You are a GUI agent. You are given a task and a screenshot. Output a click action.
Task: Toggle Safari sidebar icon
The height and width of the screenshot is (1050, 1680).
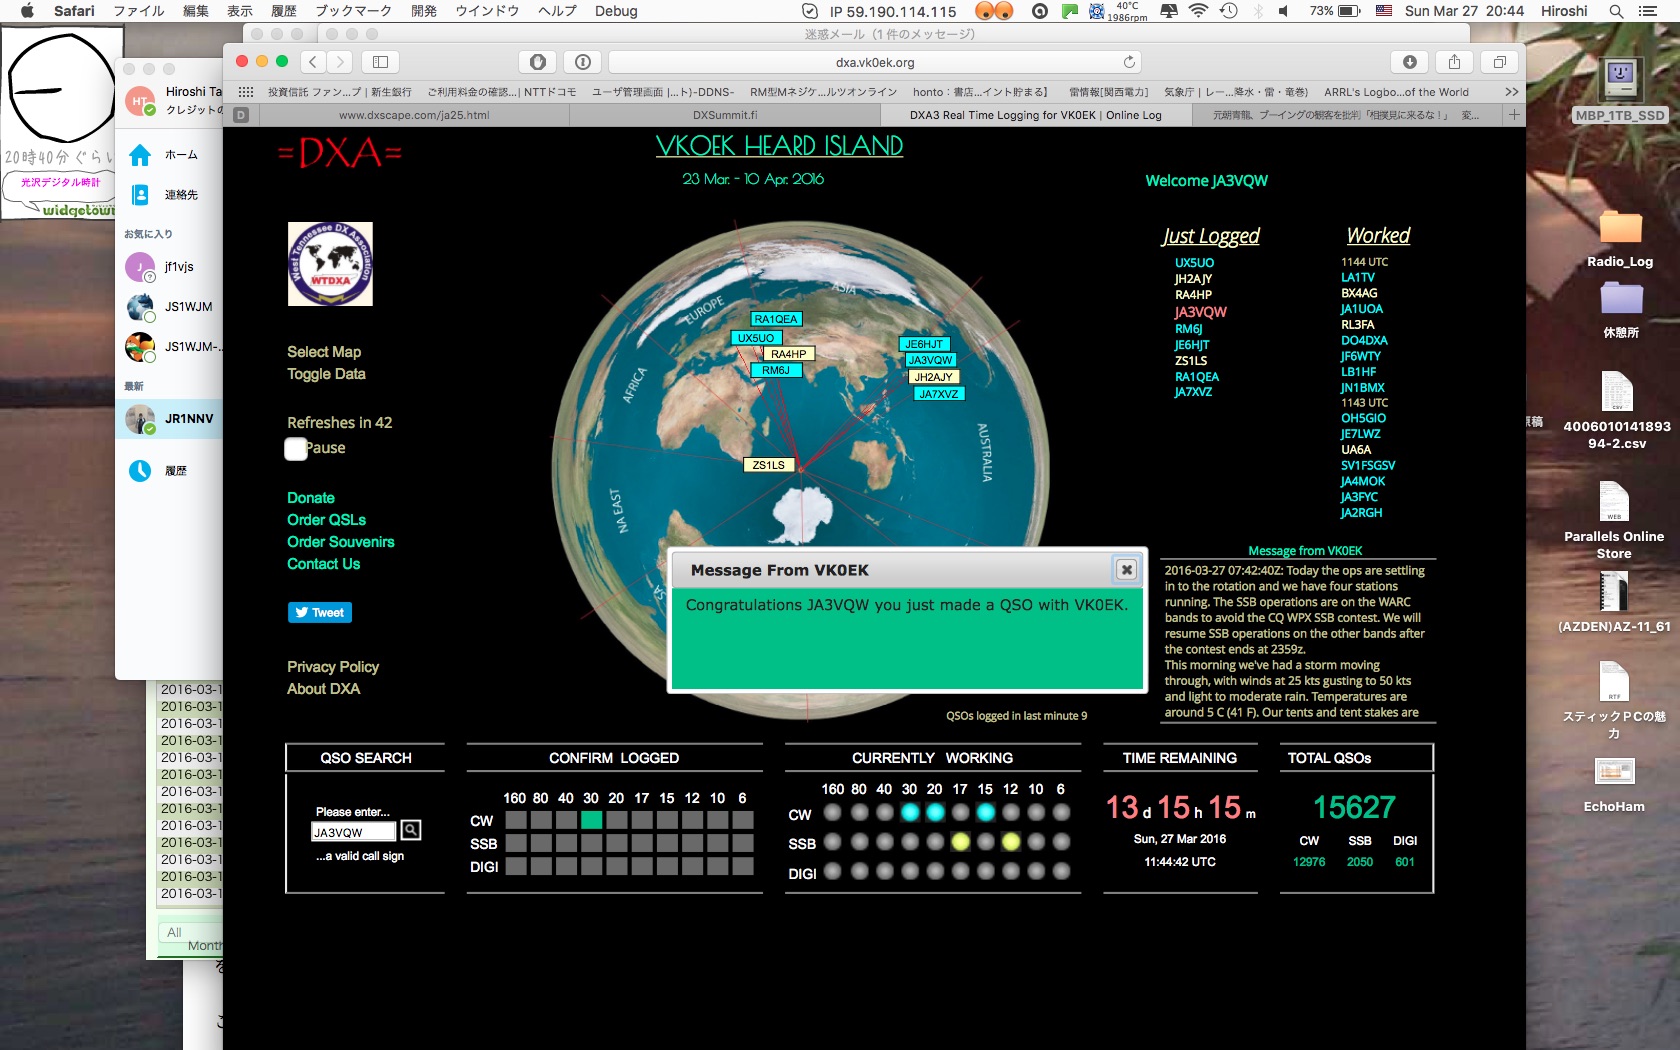coord(380,62)
